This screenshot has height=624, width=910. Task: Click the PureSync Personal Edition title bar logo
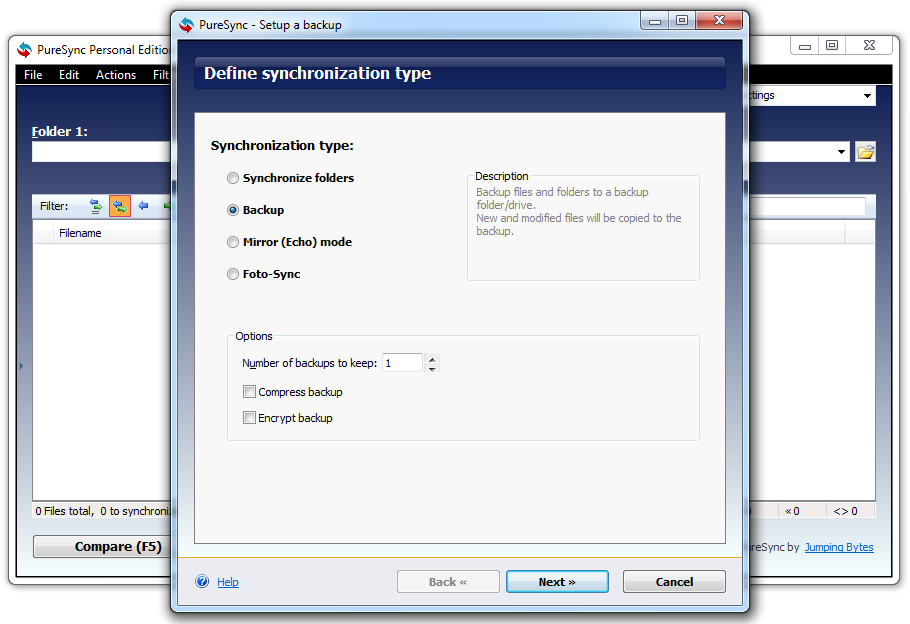coord(24,50)
